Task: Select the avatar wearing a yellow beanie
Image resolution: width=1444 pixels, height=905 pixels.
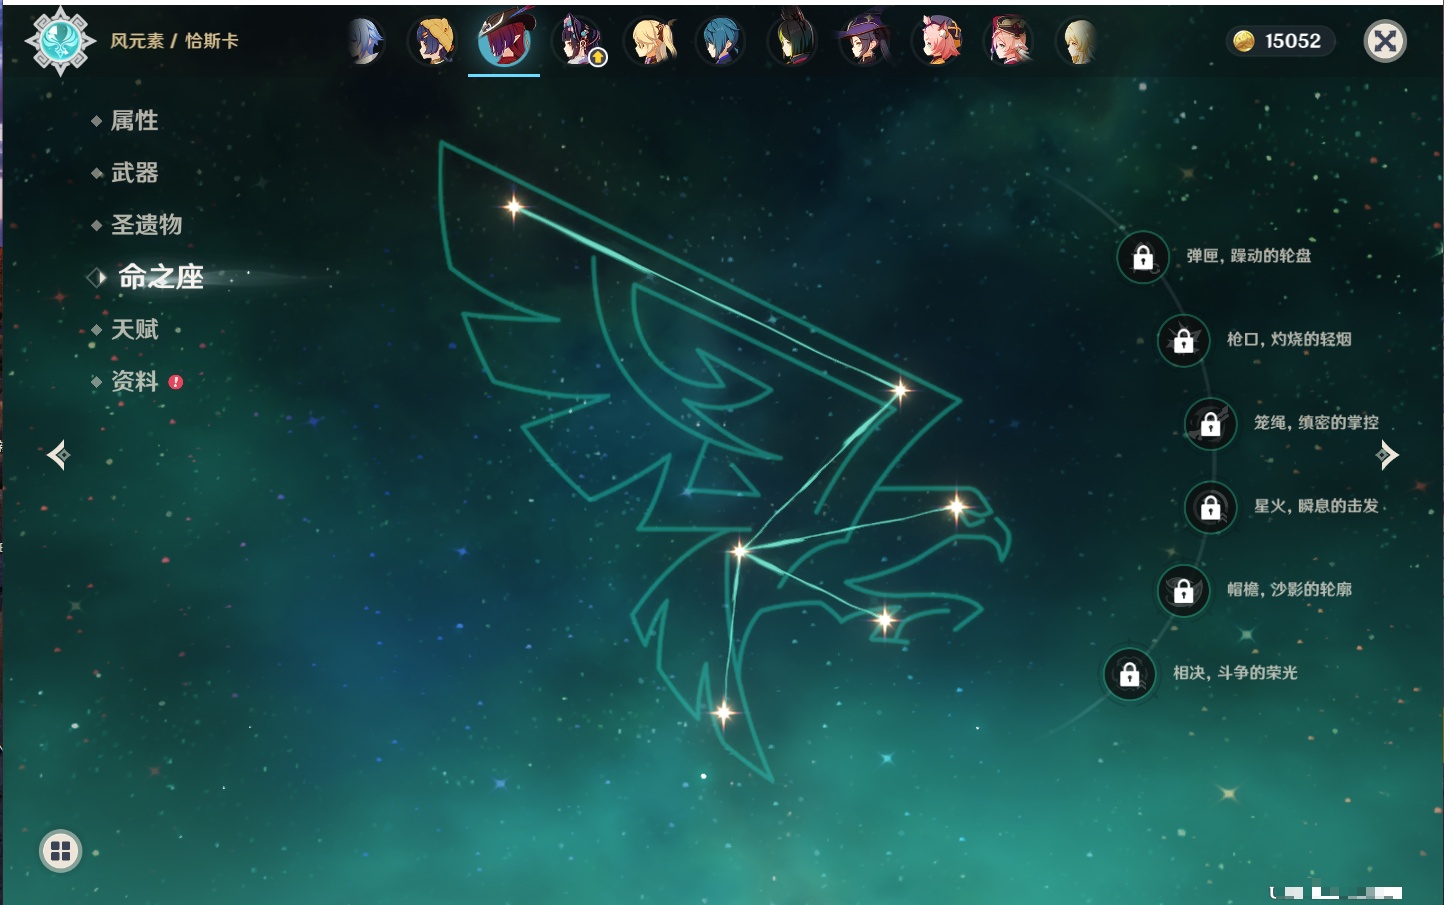Action: click(433, 42)
